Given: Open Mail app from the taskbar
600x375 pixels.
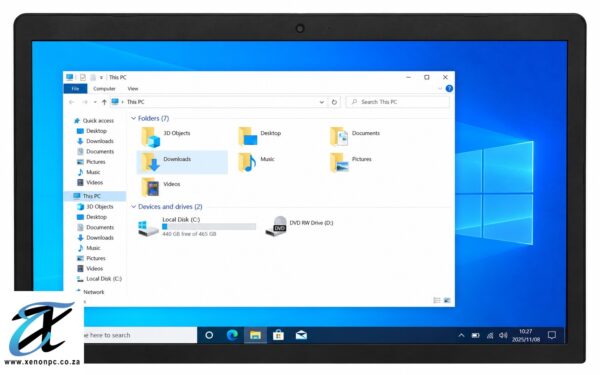Looking at the screenshot, I should tap(301, 335).
